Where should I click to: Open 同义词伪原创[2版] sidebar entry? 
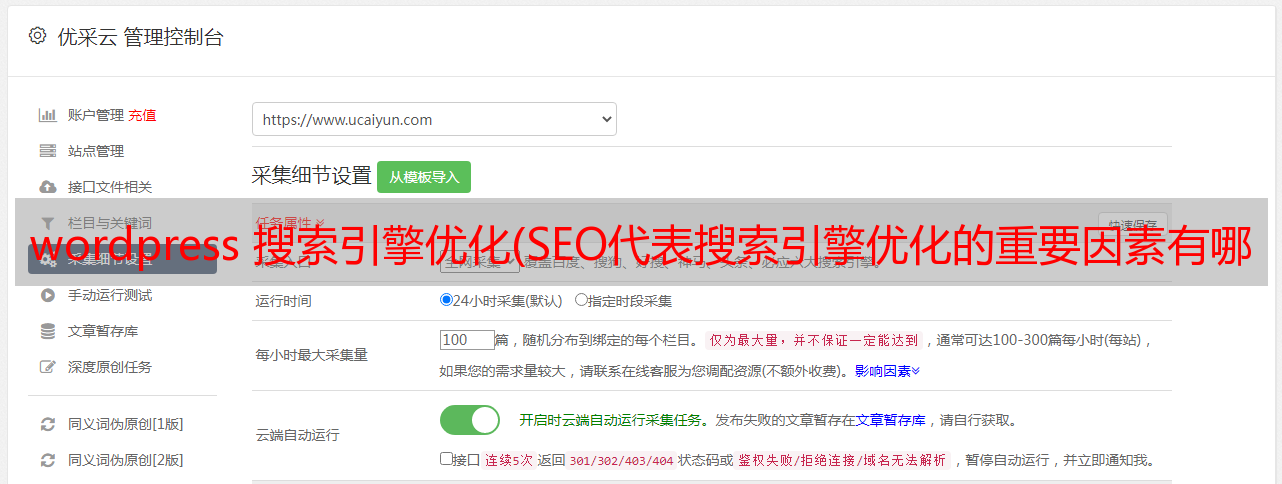pos(125,460)
